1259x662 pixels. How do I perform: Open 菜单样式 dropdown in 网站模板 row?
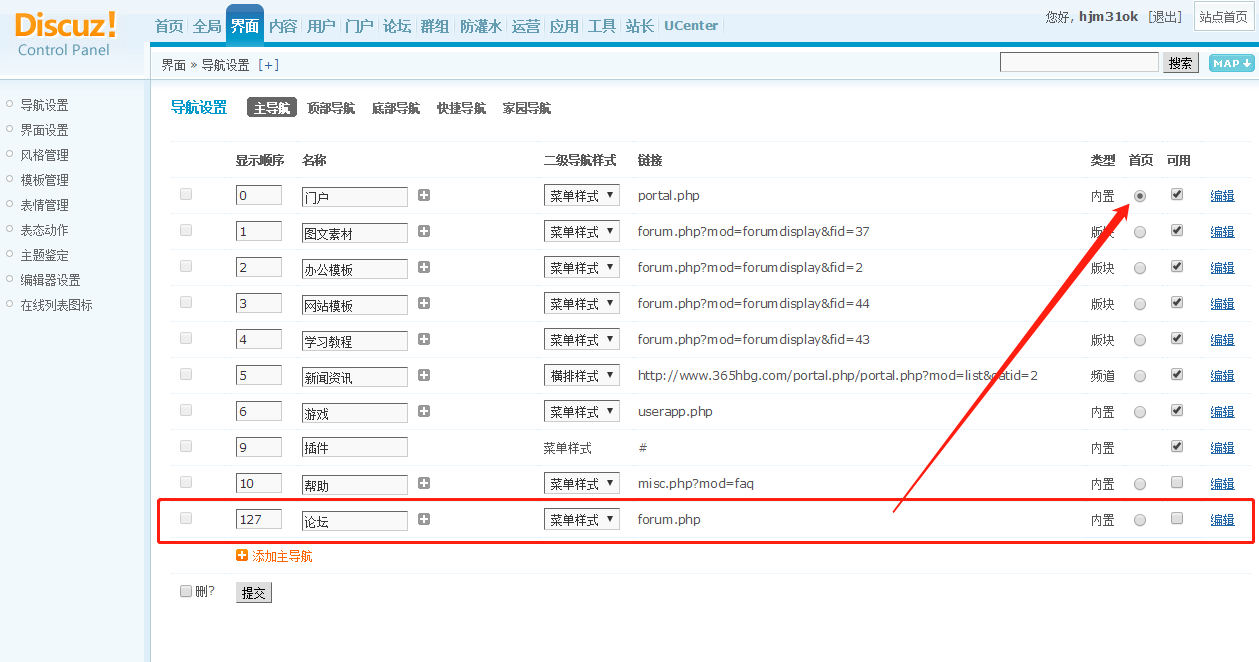pyautogui.click(x=582, y=303)
